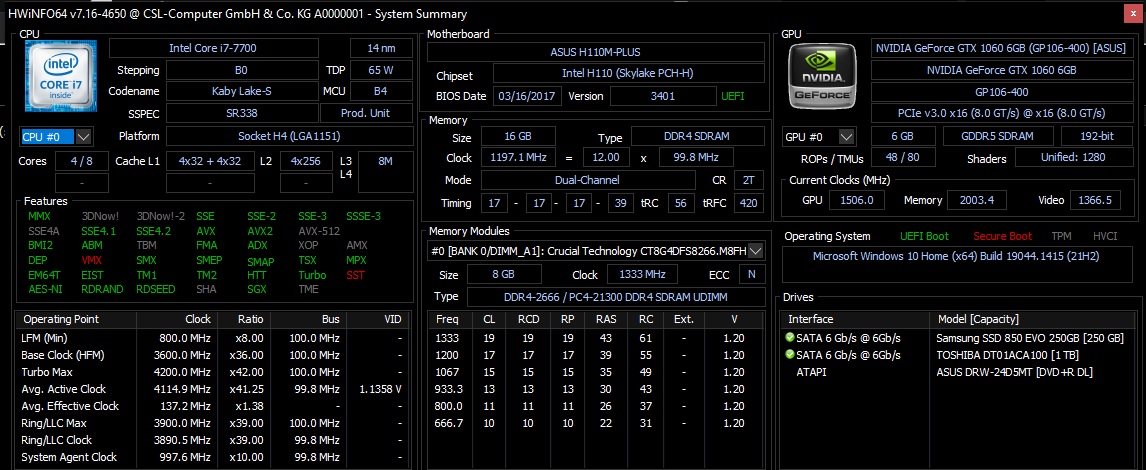
Task: Click the red Secure Boot label
Action: [1003, 236]
